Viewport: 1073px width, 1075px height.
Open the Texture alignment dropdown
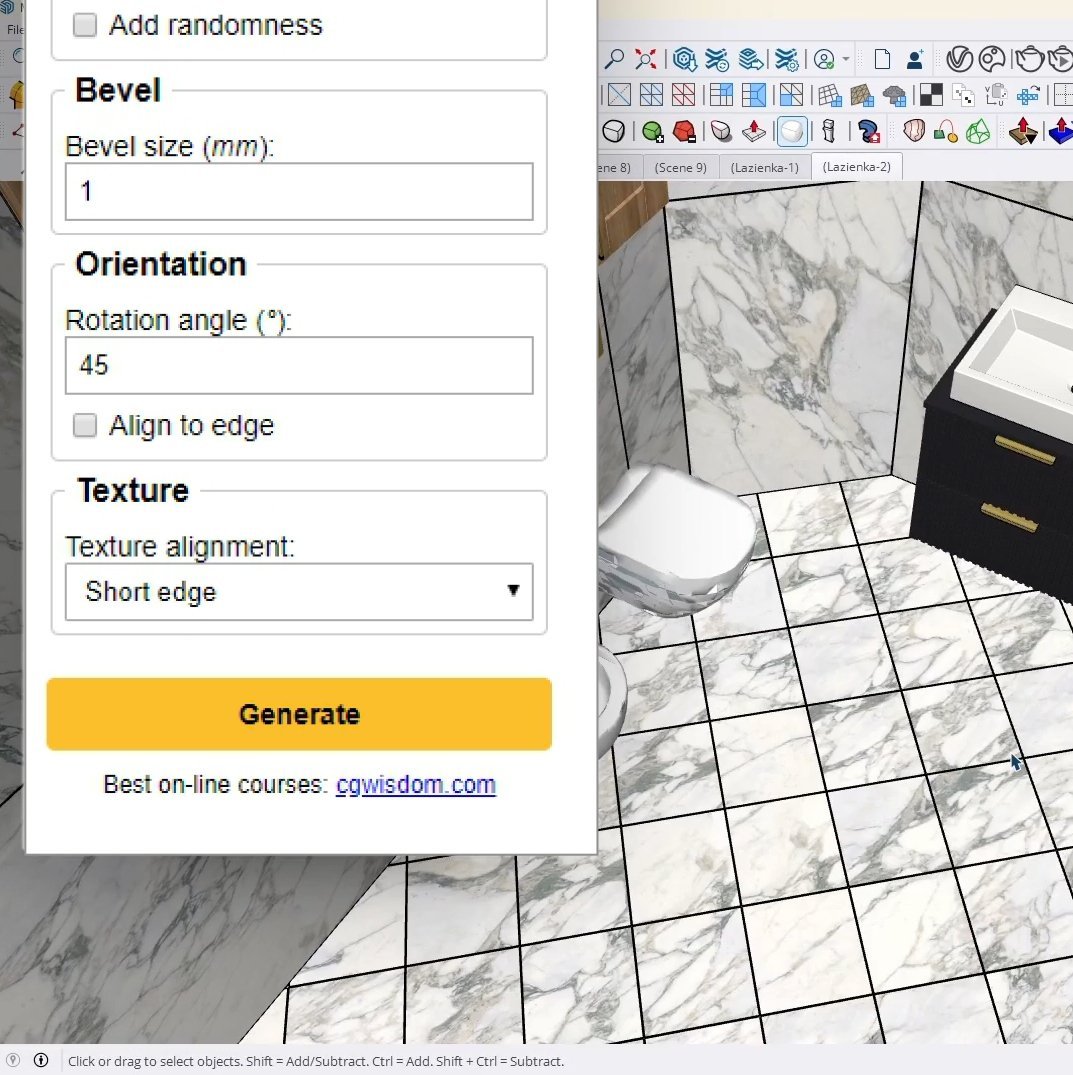click(x=515, y=592)
